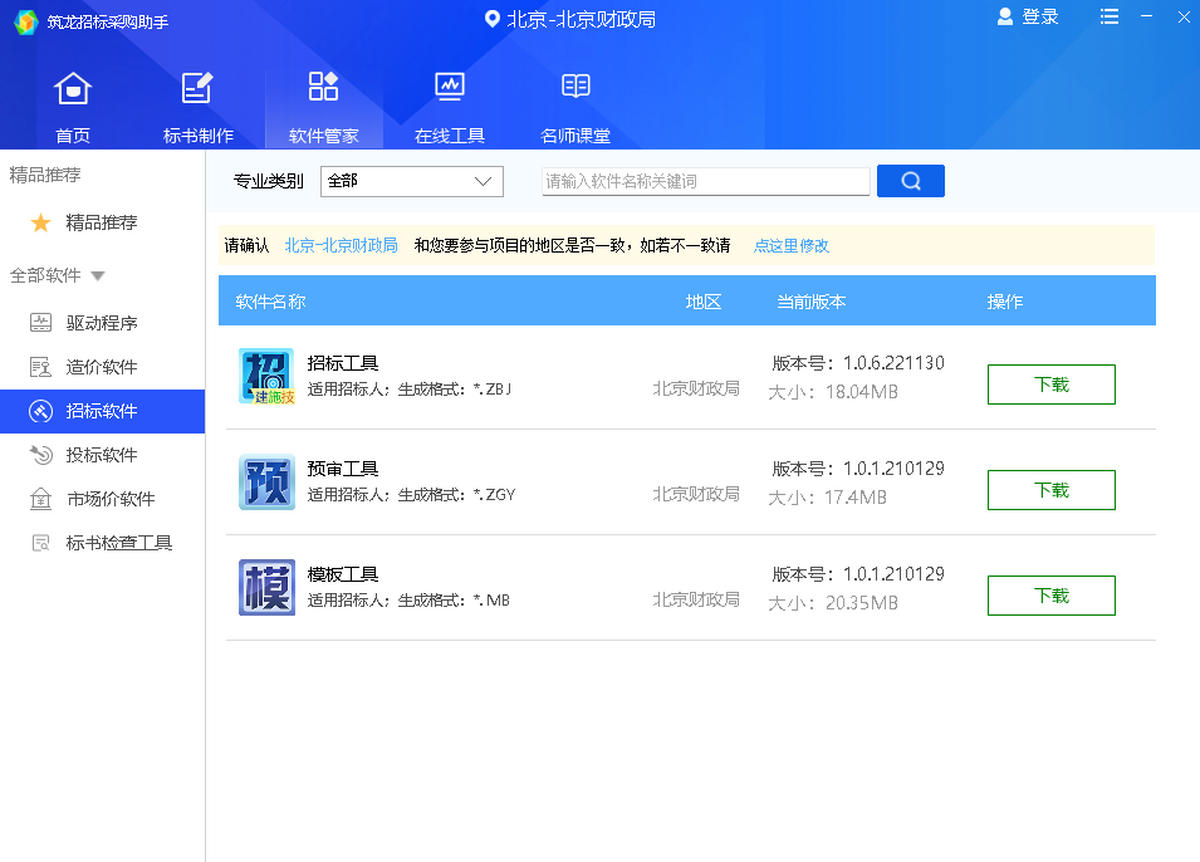This screenshot has height=862, width=1200.
Task: Click the 招标工具 app icon
Action: tap(267, 376)
